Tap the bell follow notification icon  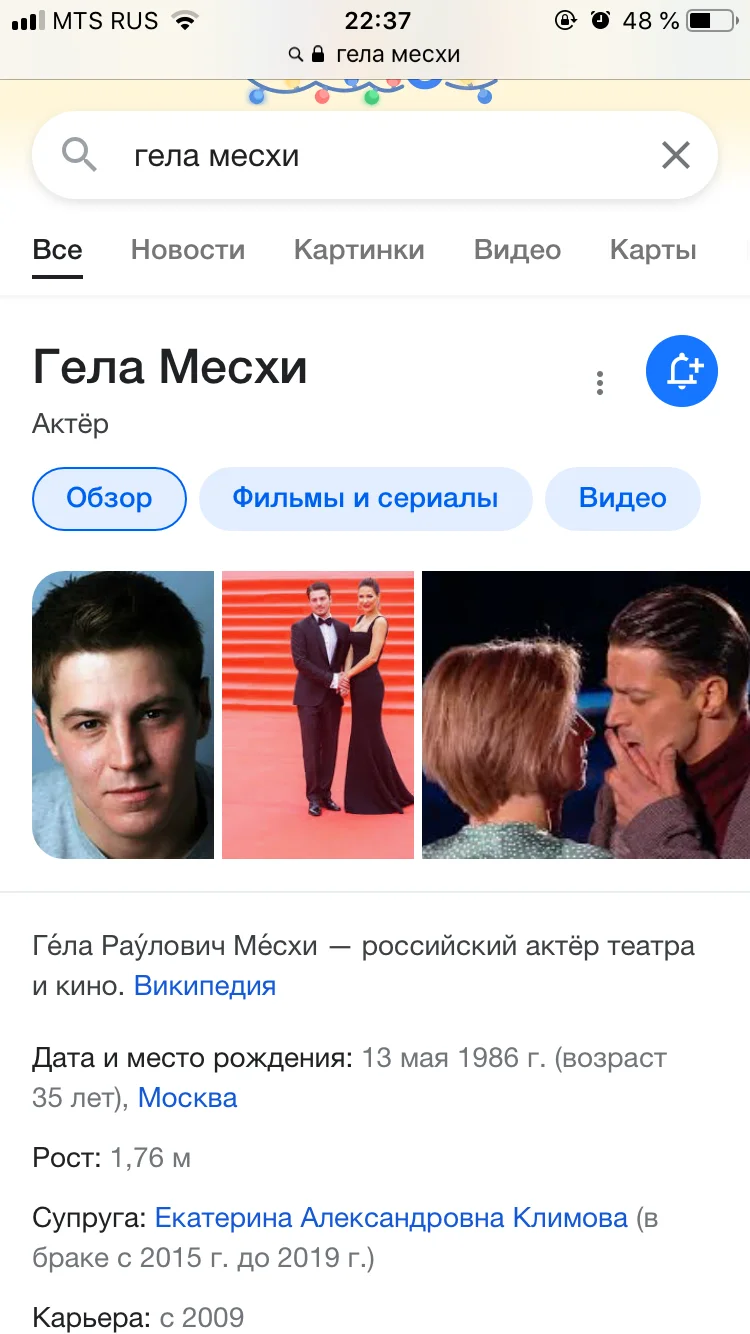[x=682, y=371]
